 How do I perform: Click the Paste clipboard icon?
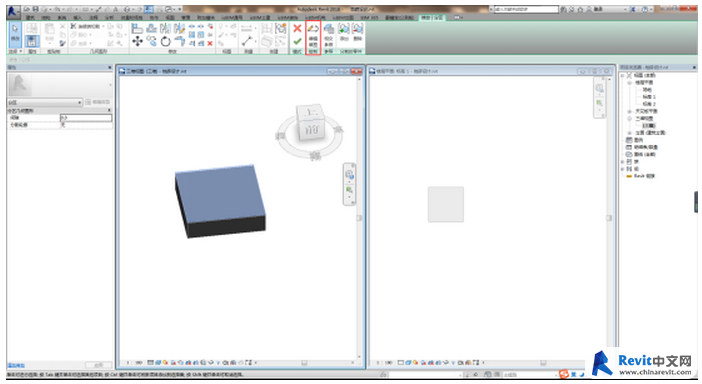pyautogui.click(x=50, y=30)
